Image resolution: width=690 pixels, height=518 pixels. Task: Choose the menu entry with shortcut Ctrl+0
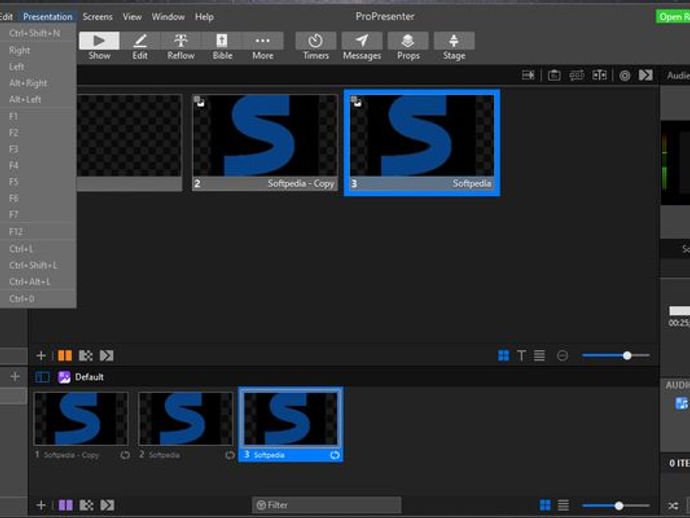point(38,299)
